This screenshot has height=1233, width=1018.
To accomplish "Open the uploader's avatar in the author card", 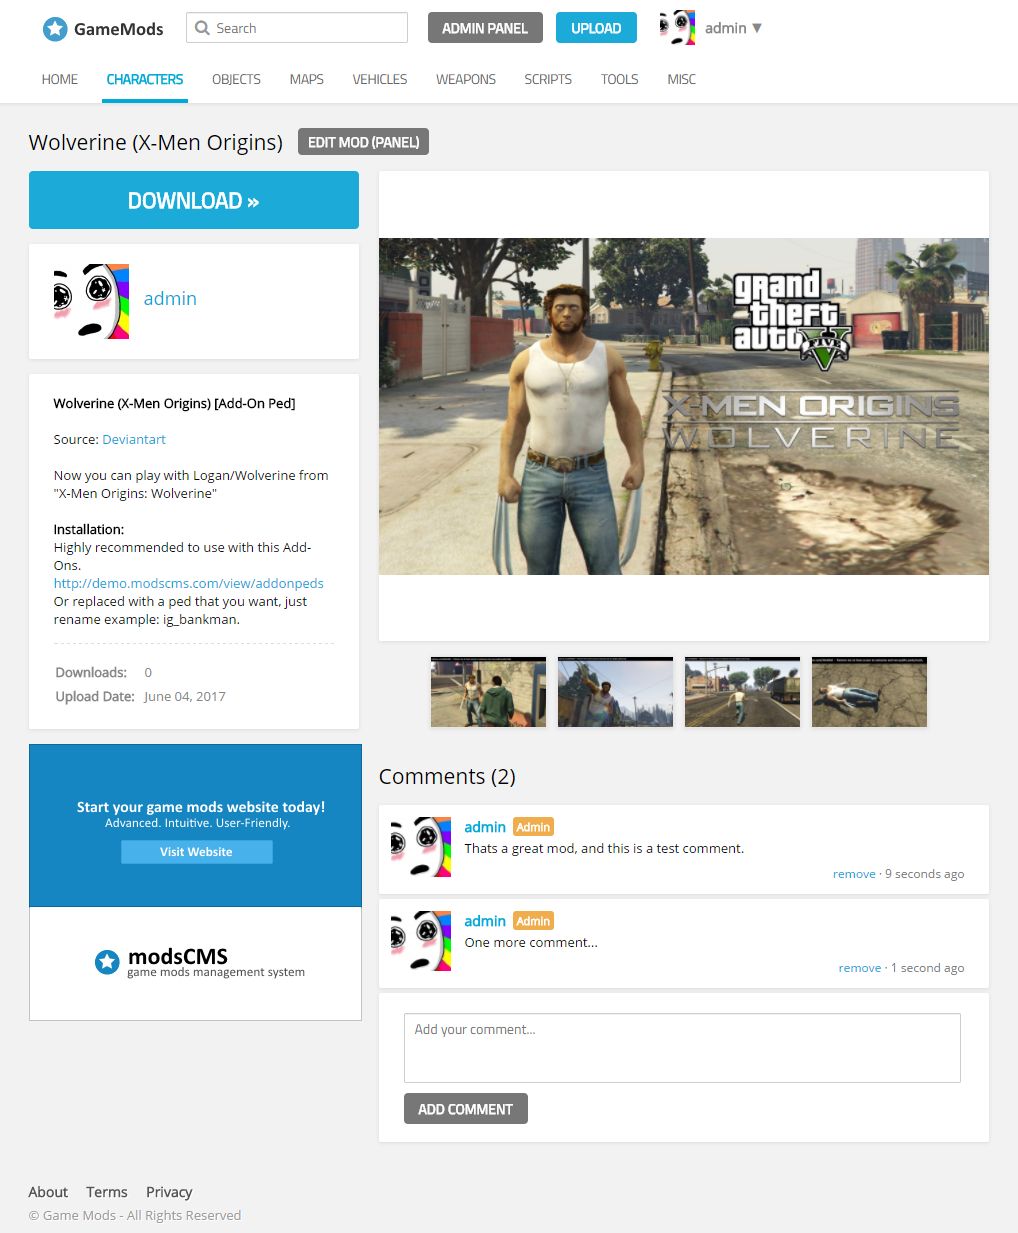I will tap(91, 301).
